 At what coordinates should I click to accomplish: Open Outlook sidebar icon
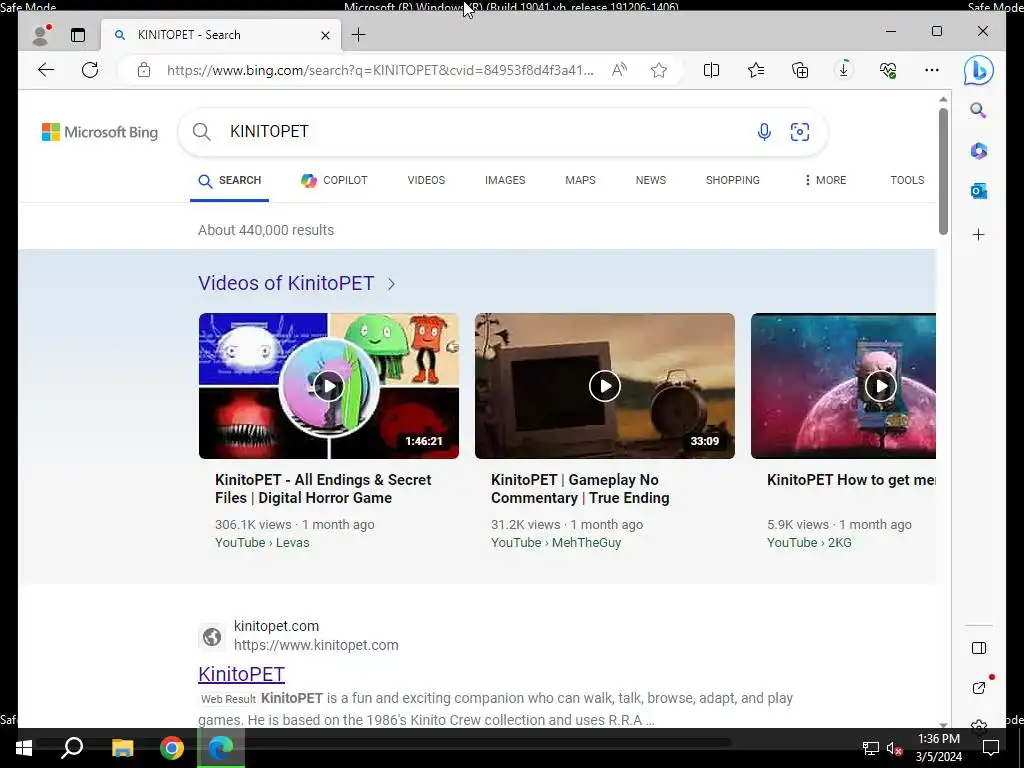(x=978, y=191)
